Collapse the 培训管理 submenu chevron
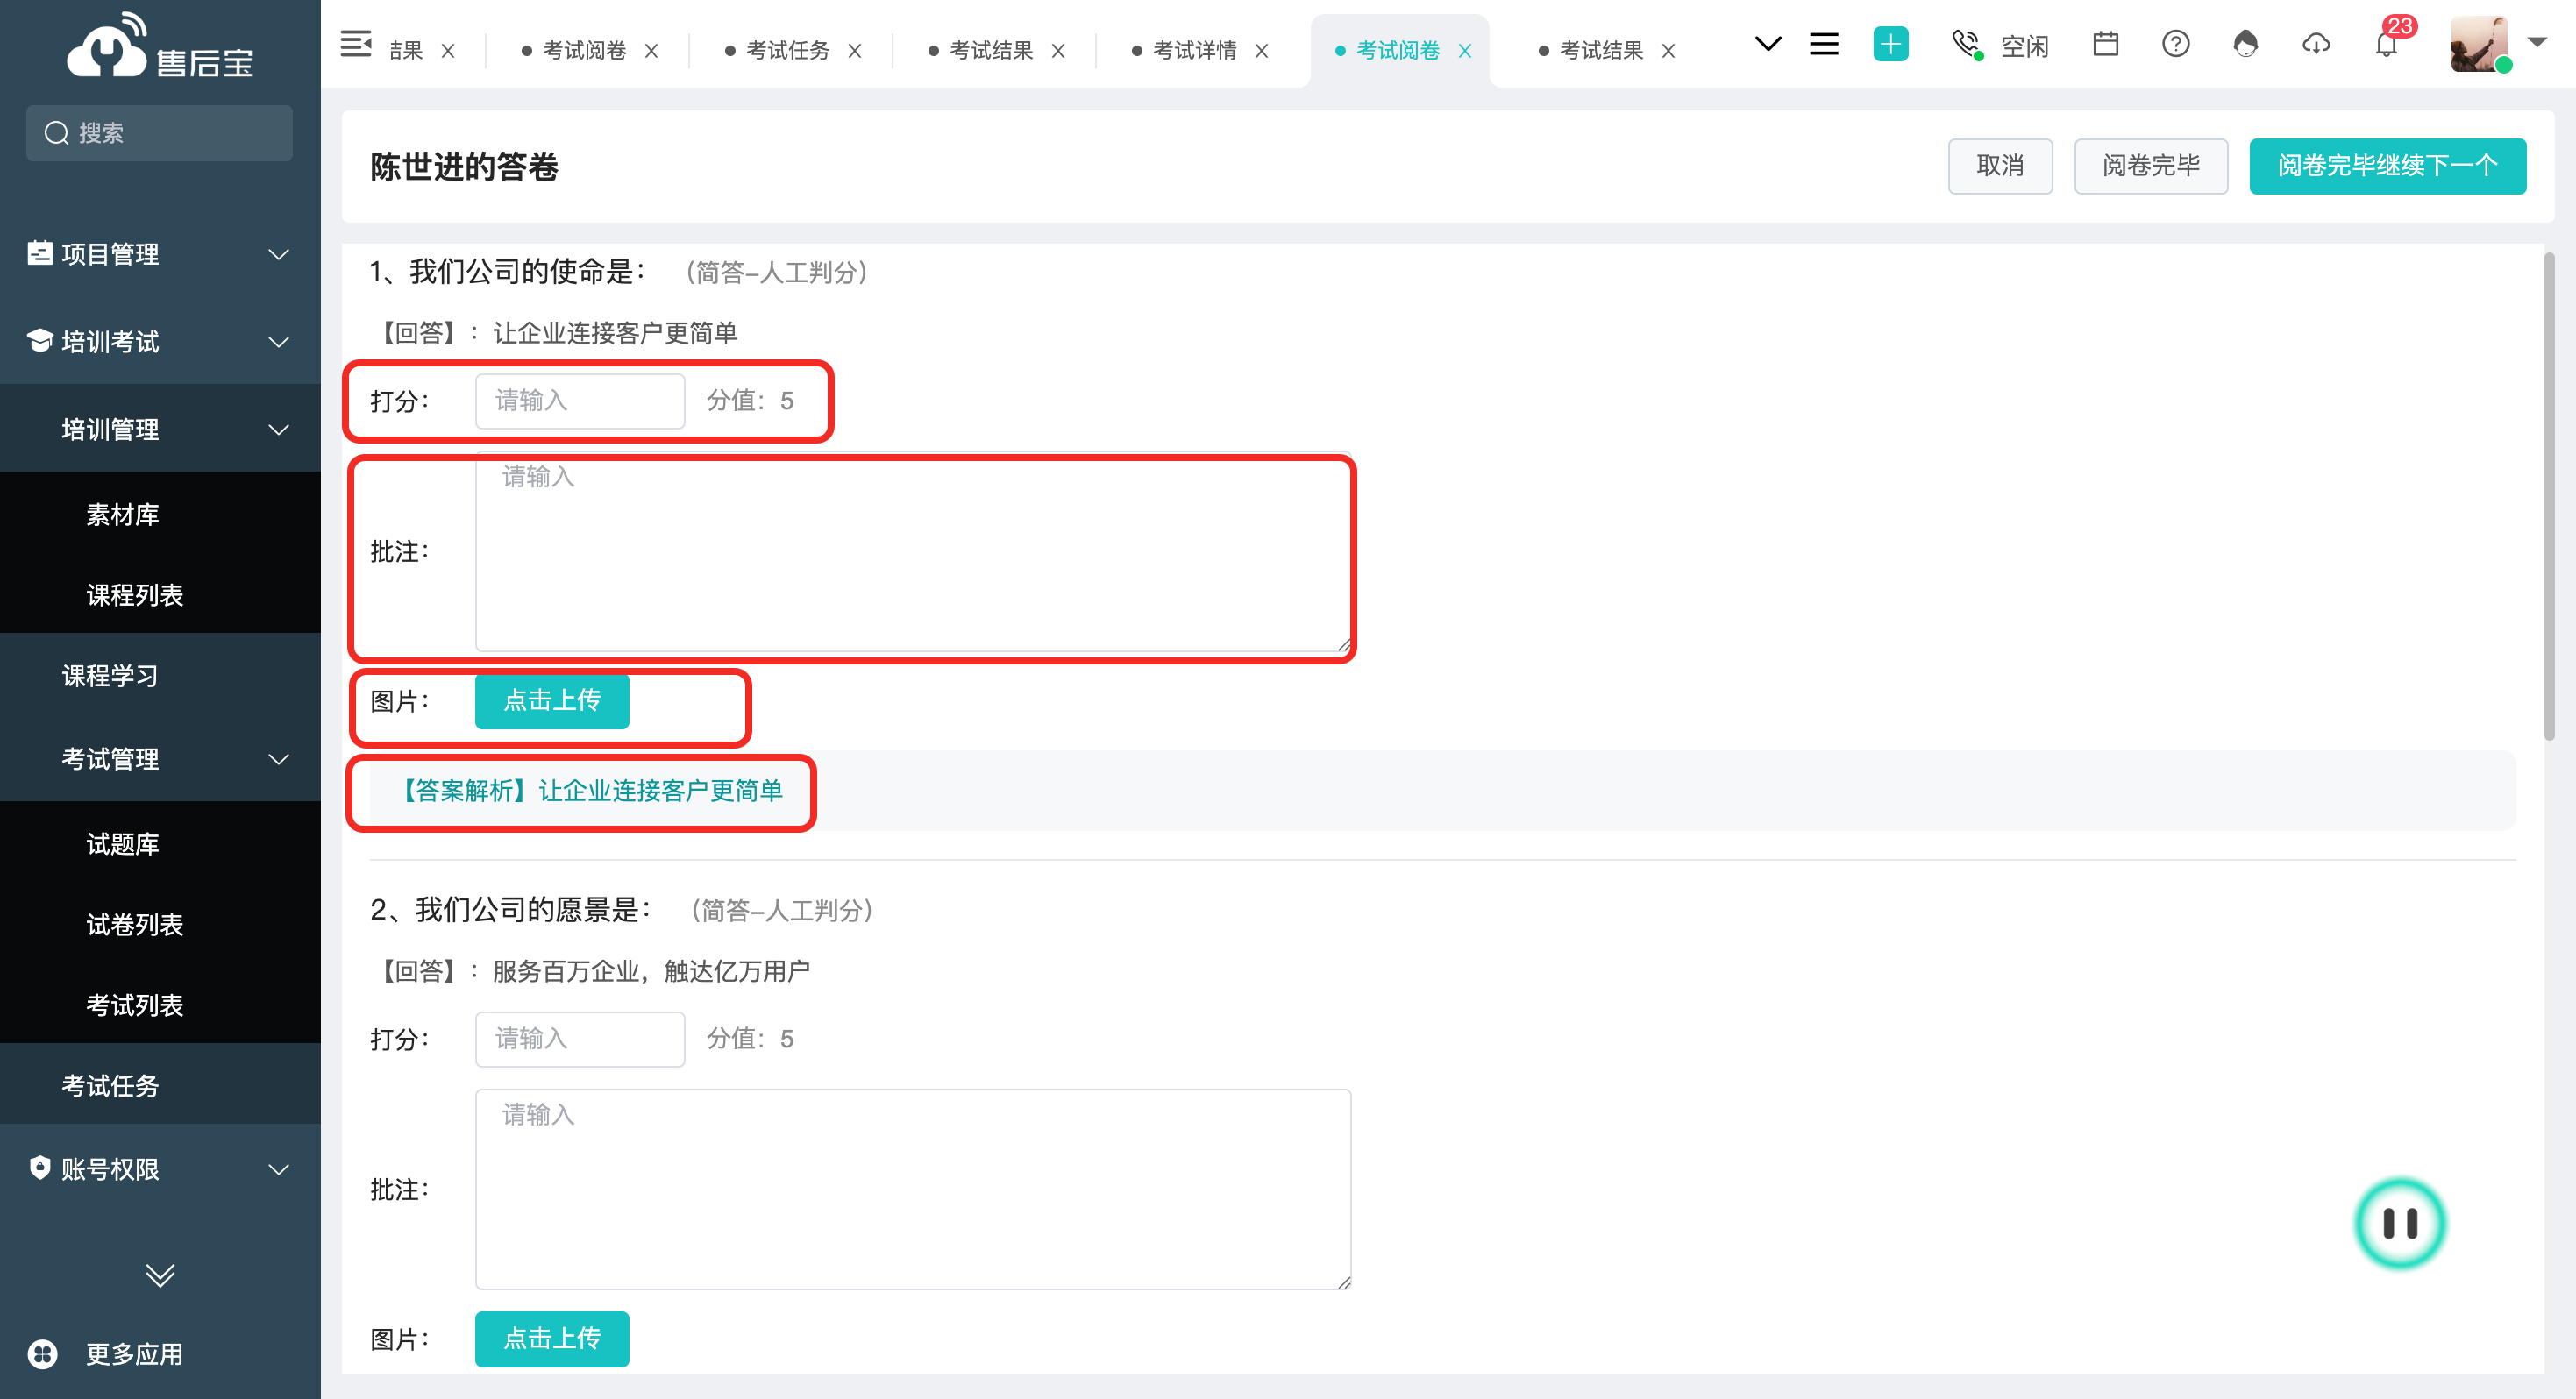Screen dimensions: 2576x1399 pyautogui.click(x=279, y=430)
